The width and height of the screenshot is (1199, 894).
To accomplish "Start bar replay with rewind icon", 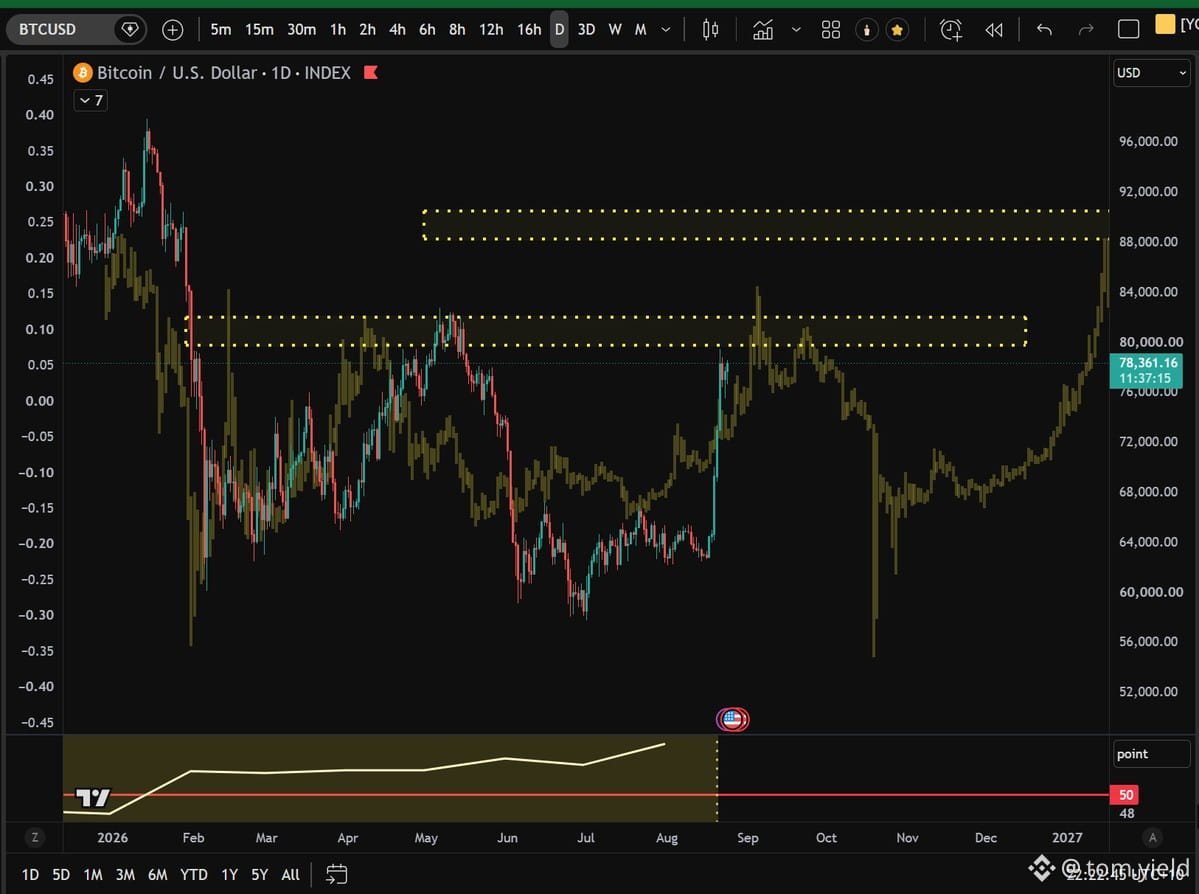I will click(x=993, y=30).
